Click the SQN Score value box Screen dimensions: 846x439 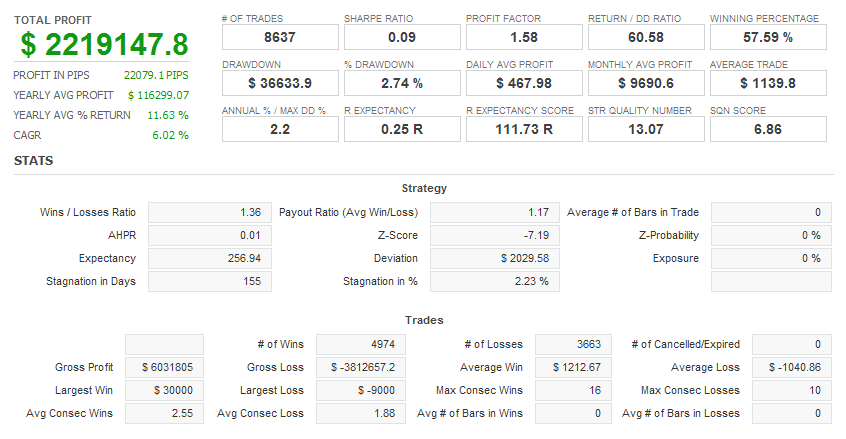767,129
